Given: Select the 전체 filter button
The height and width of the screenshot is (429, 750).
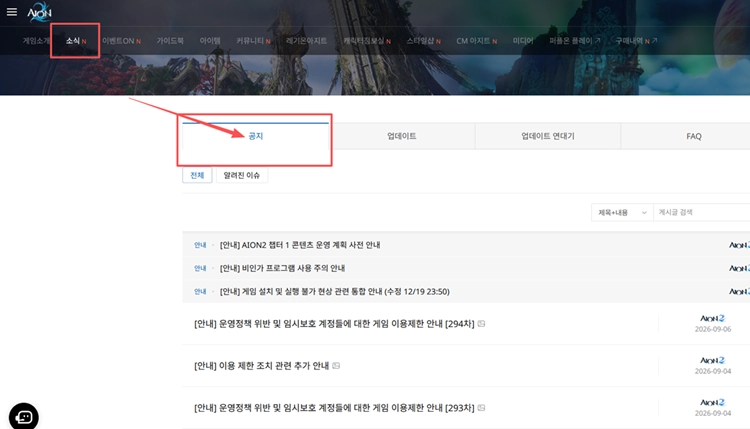Looking at the screenshot, I should coord(197,175).
